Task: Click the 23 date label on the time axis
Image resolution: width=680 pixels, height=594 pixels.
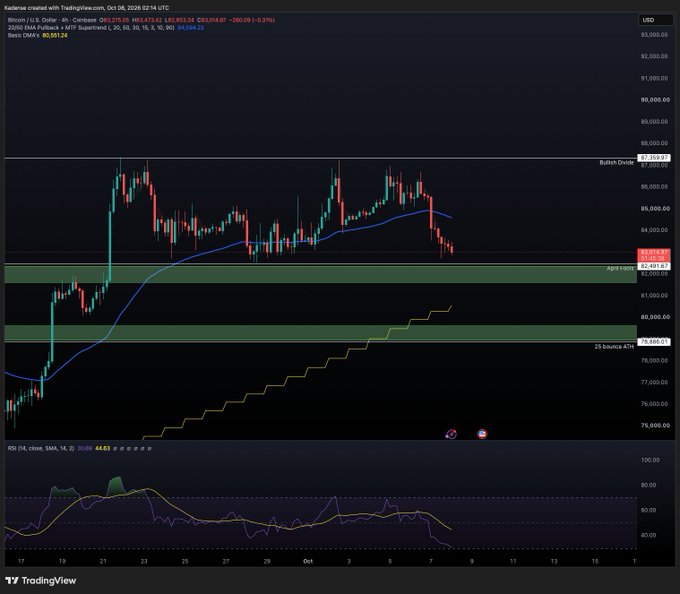Action: [144, 561]
